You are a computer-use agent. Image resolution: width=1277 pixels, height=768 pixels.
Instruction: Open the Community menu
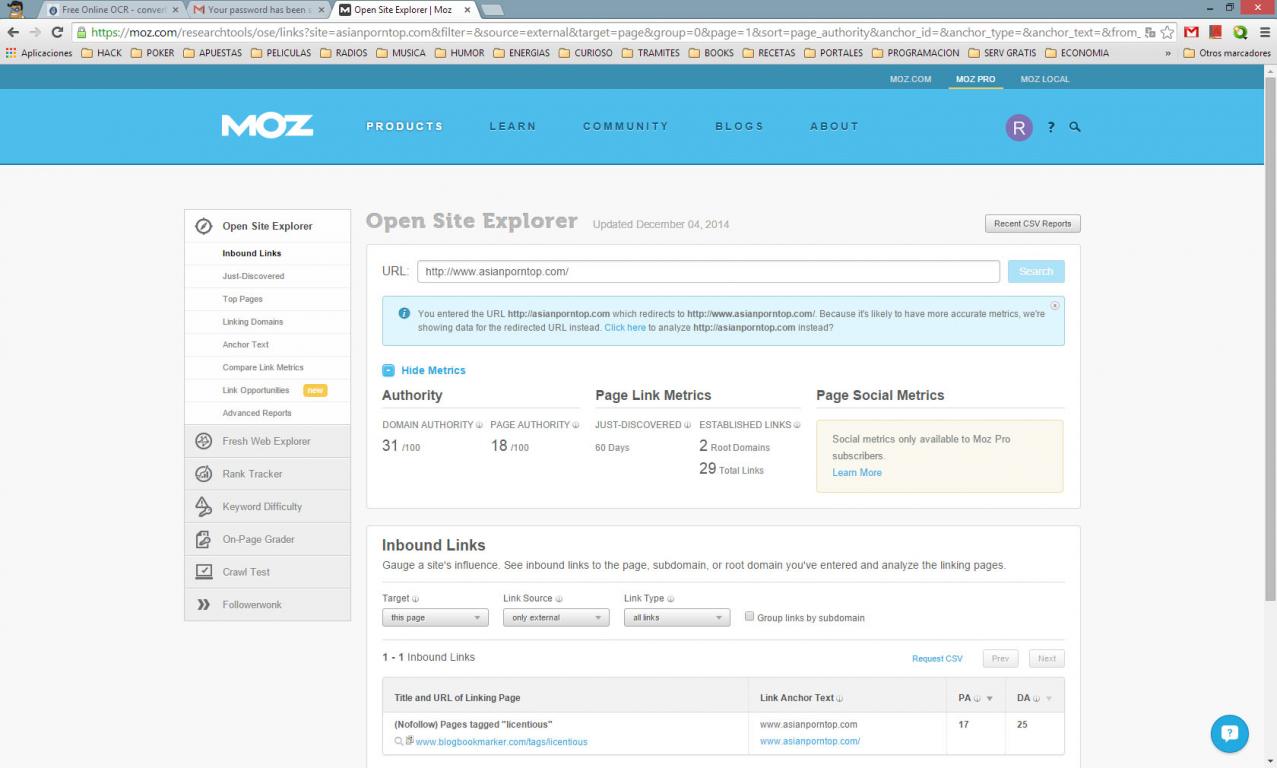point(626,126)
